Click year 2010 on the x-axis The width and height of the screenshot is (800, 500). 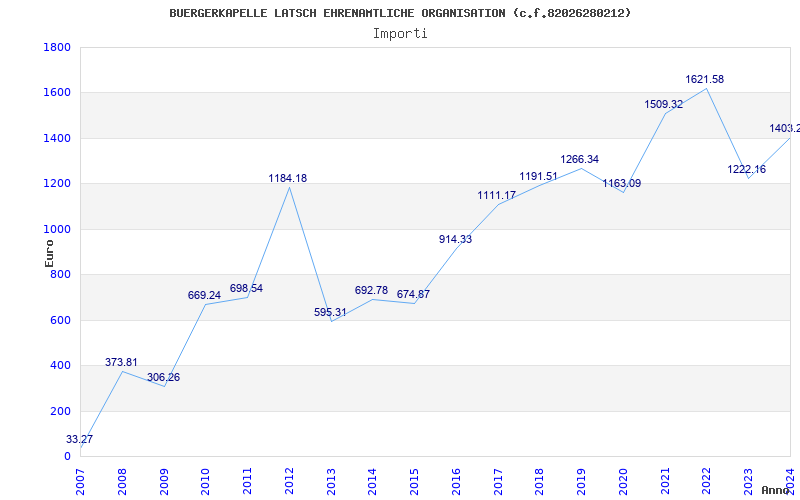coord(206,481)
